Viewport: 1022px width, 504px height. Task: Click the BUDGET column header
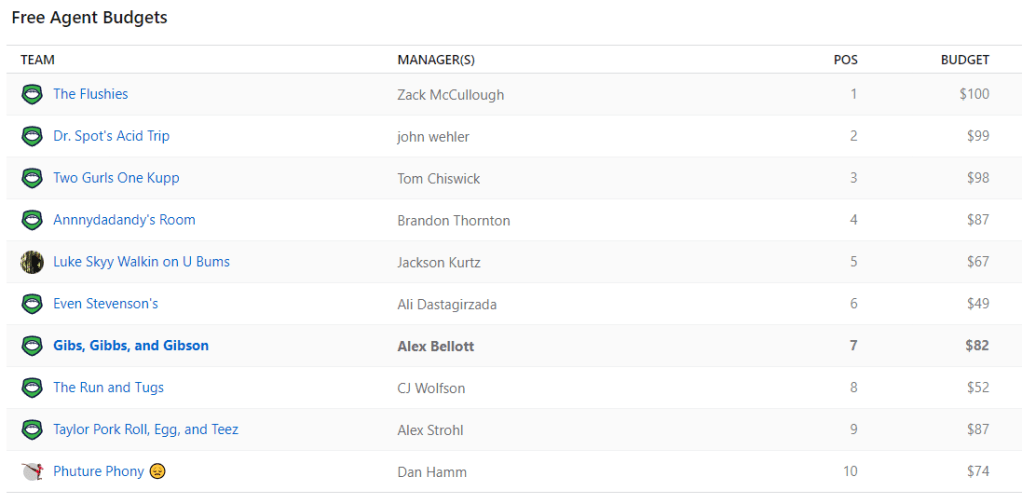[x=964, y=60]
